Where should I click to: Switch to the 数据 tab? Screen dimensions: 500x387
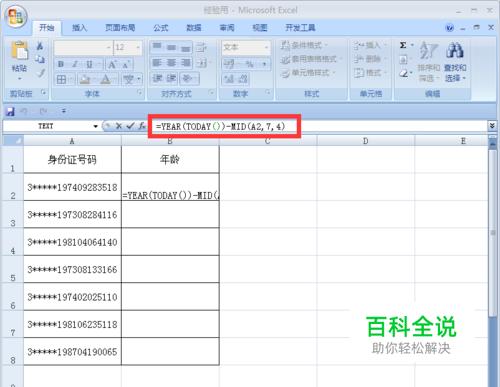pos(194,28)
